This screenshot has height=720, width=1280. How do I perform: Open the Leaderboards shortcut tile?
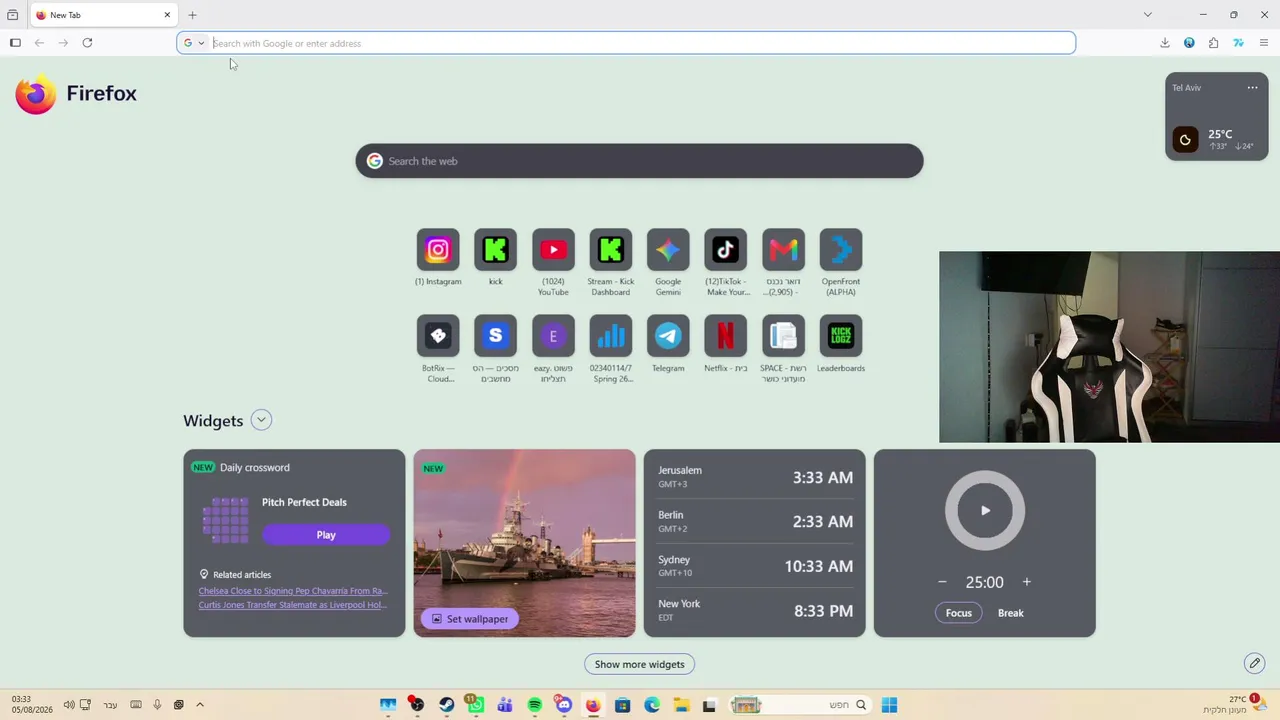click(840, 336)
